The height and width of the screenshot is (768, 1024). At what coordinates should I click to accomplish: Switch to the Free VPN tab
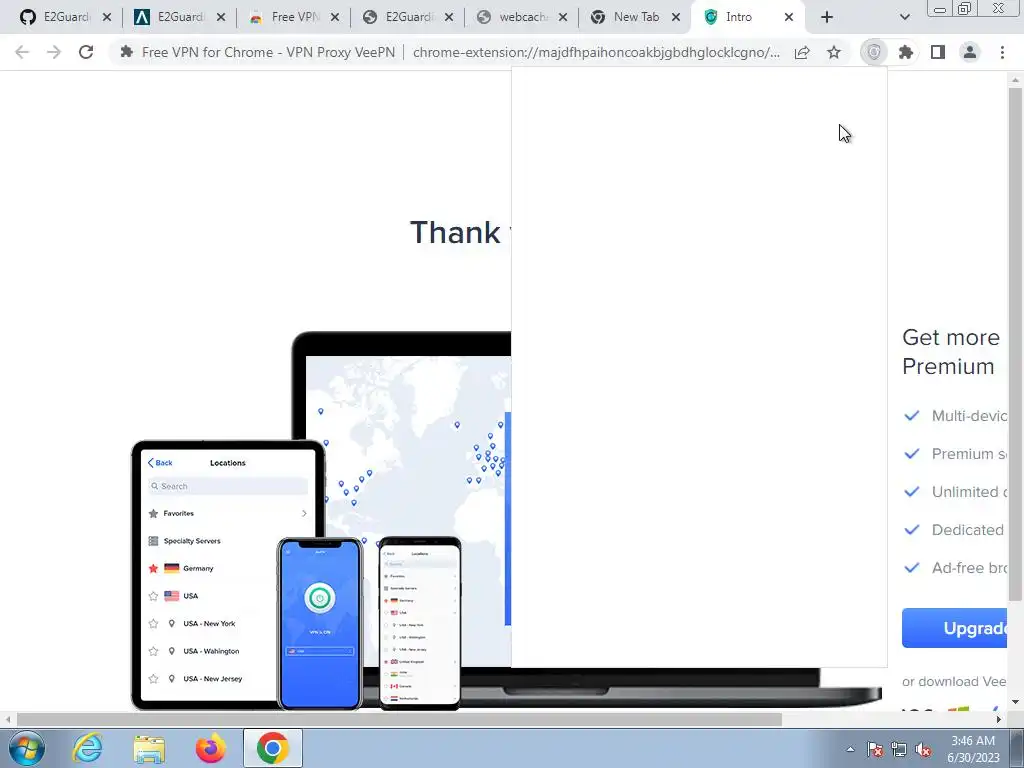point(284,17)
